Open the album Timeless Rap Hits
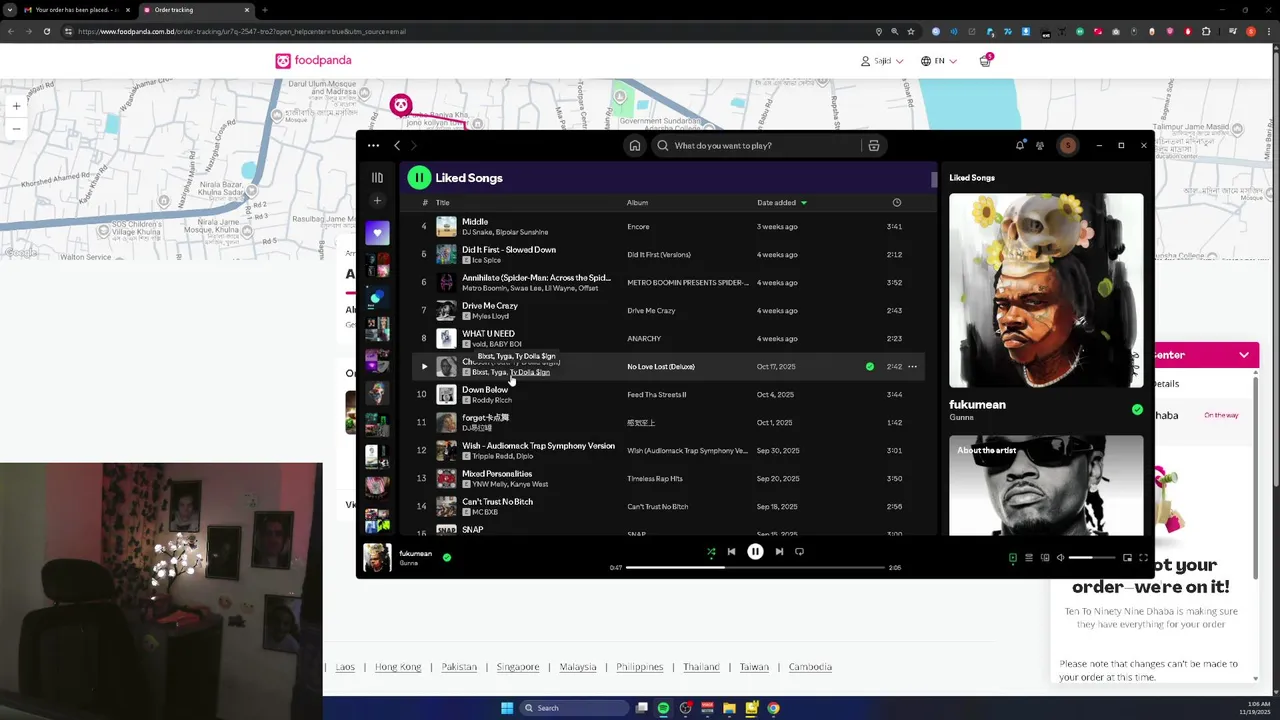 (x=655, y=479)
